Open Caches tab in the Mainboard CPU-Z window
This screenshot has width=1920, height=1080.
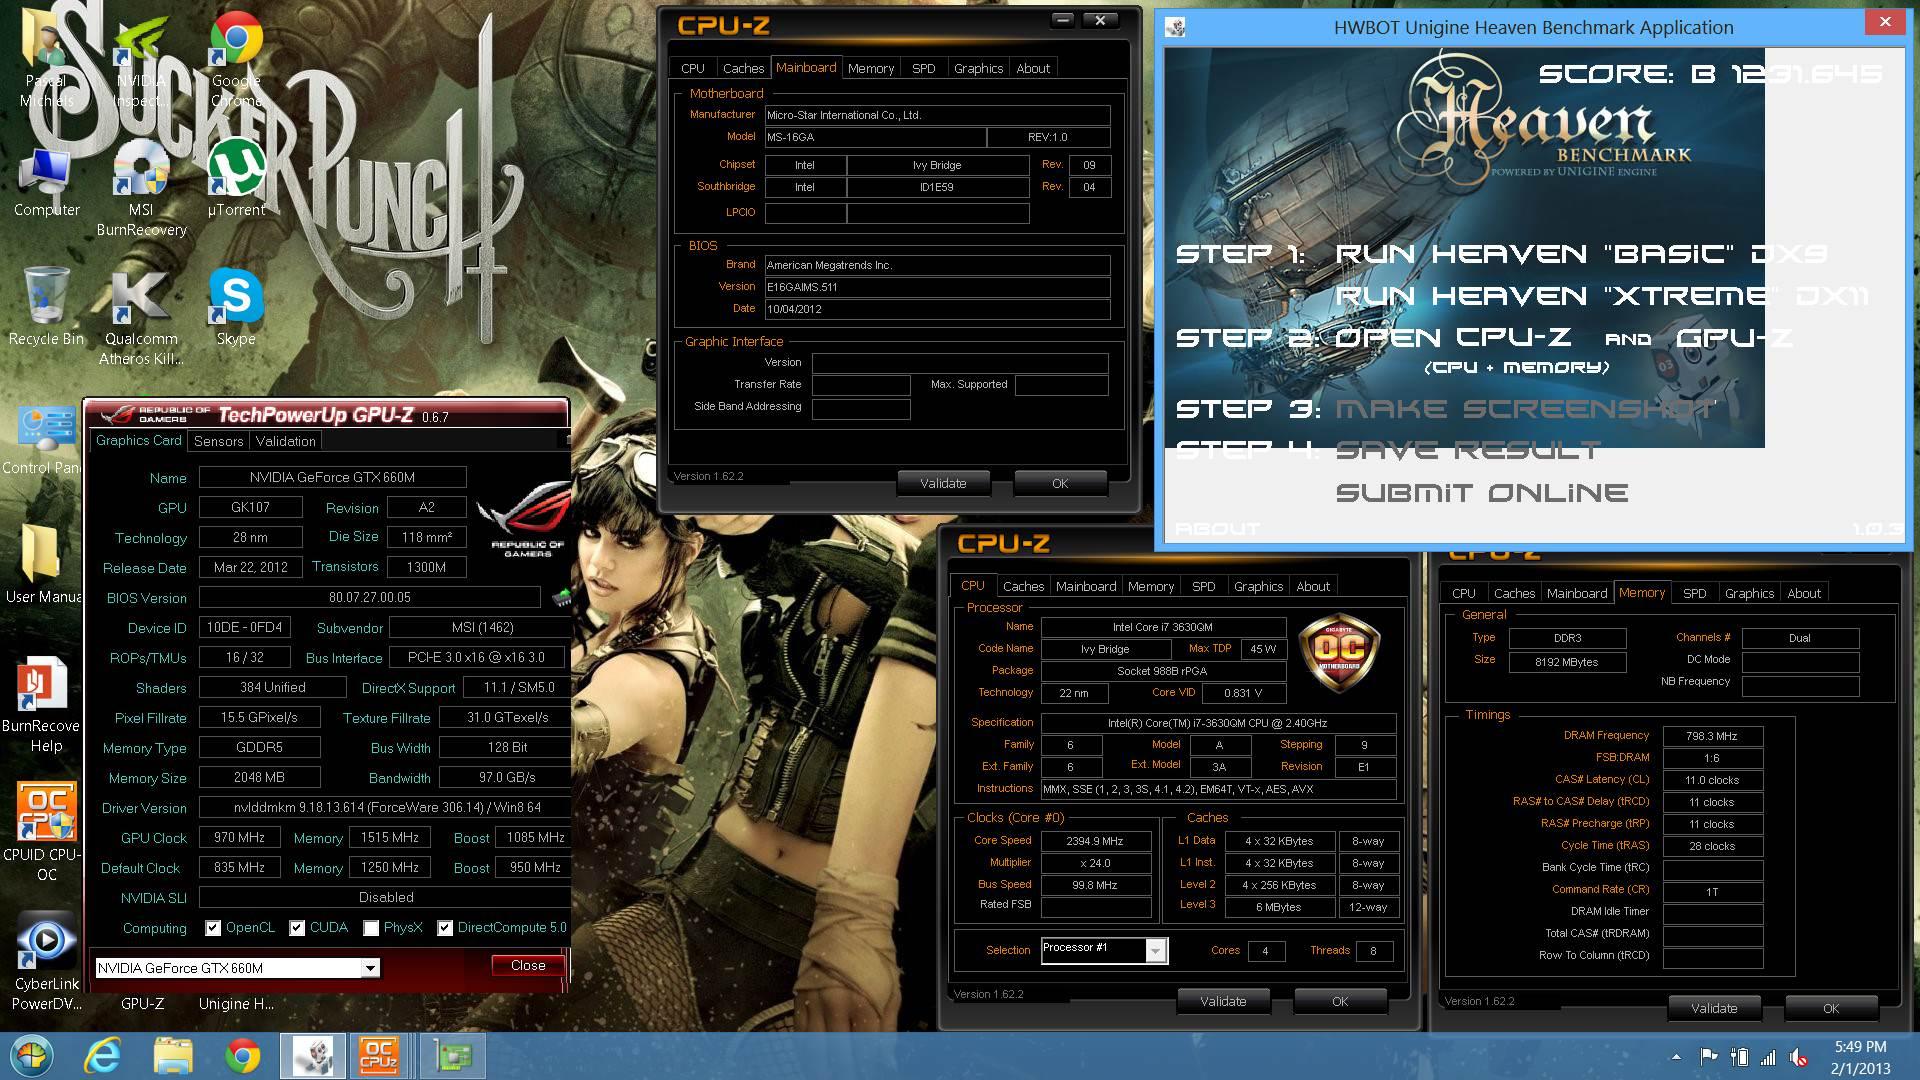(743, 68)
